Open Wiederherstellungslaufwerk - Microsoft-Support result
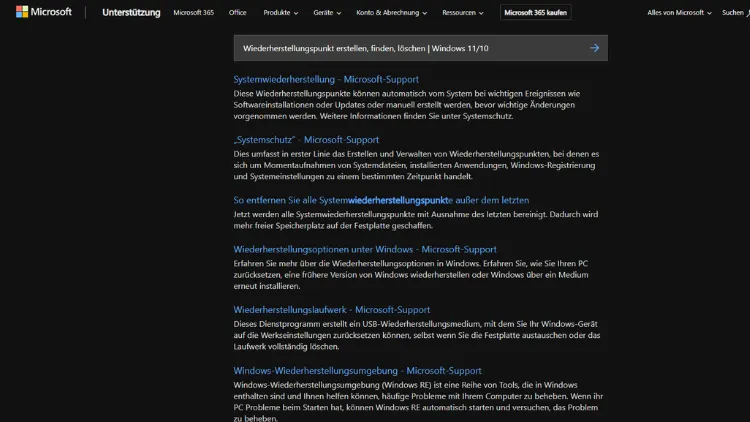The image size is (750, 422). tap(331, 310)
